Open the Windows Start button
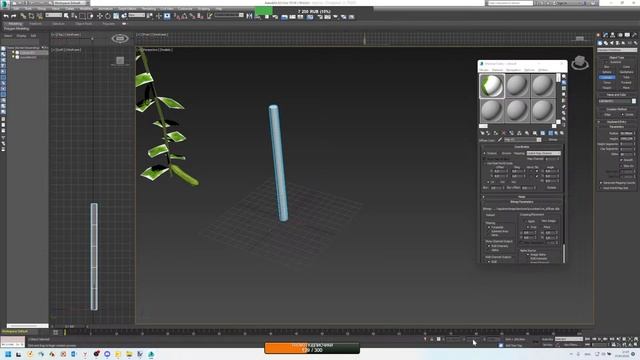This screenshot has height=360, width=640. tap(8, 354)
